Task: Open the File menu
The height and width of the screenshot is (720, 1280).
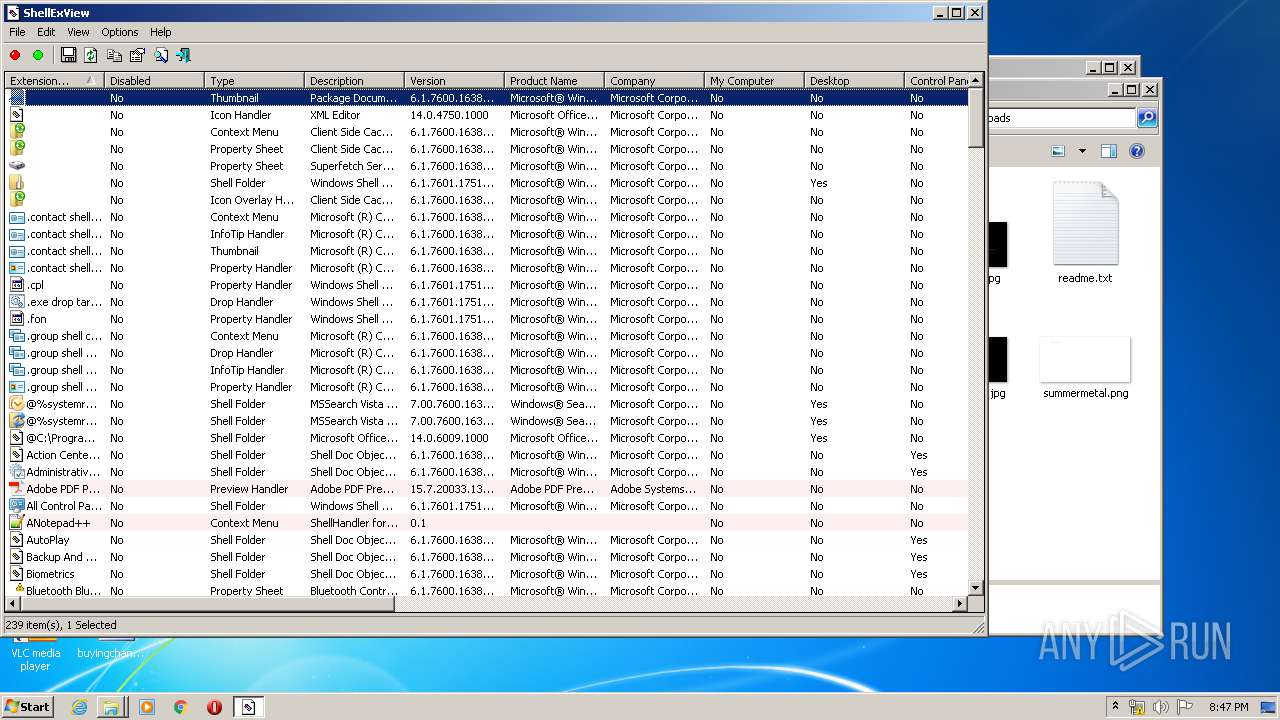Action: point(17,32)
